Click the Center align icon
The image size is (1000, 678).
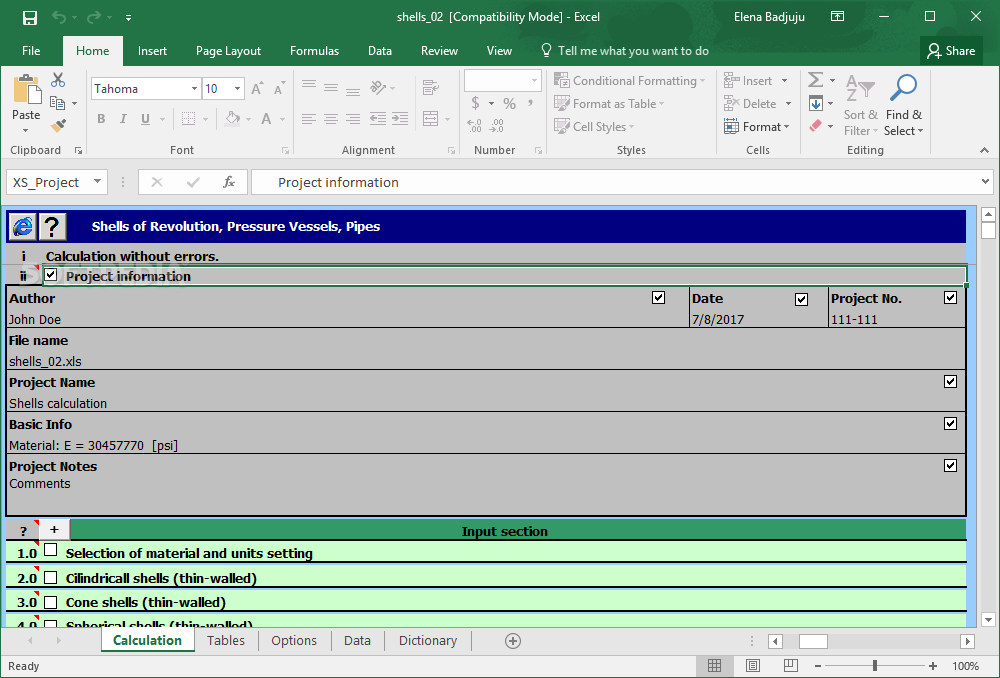click(330, 119)
